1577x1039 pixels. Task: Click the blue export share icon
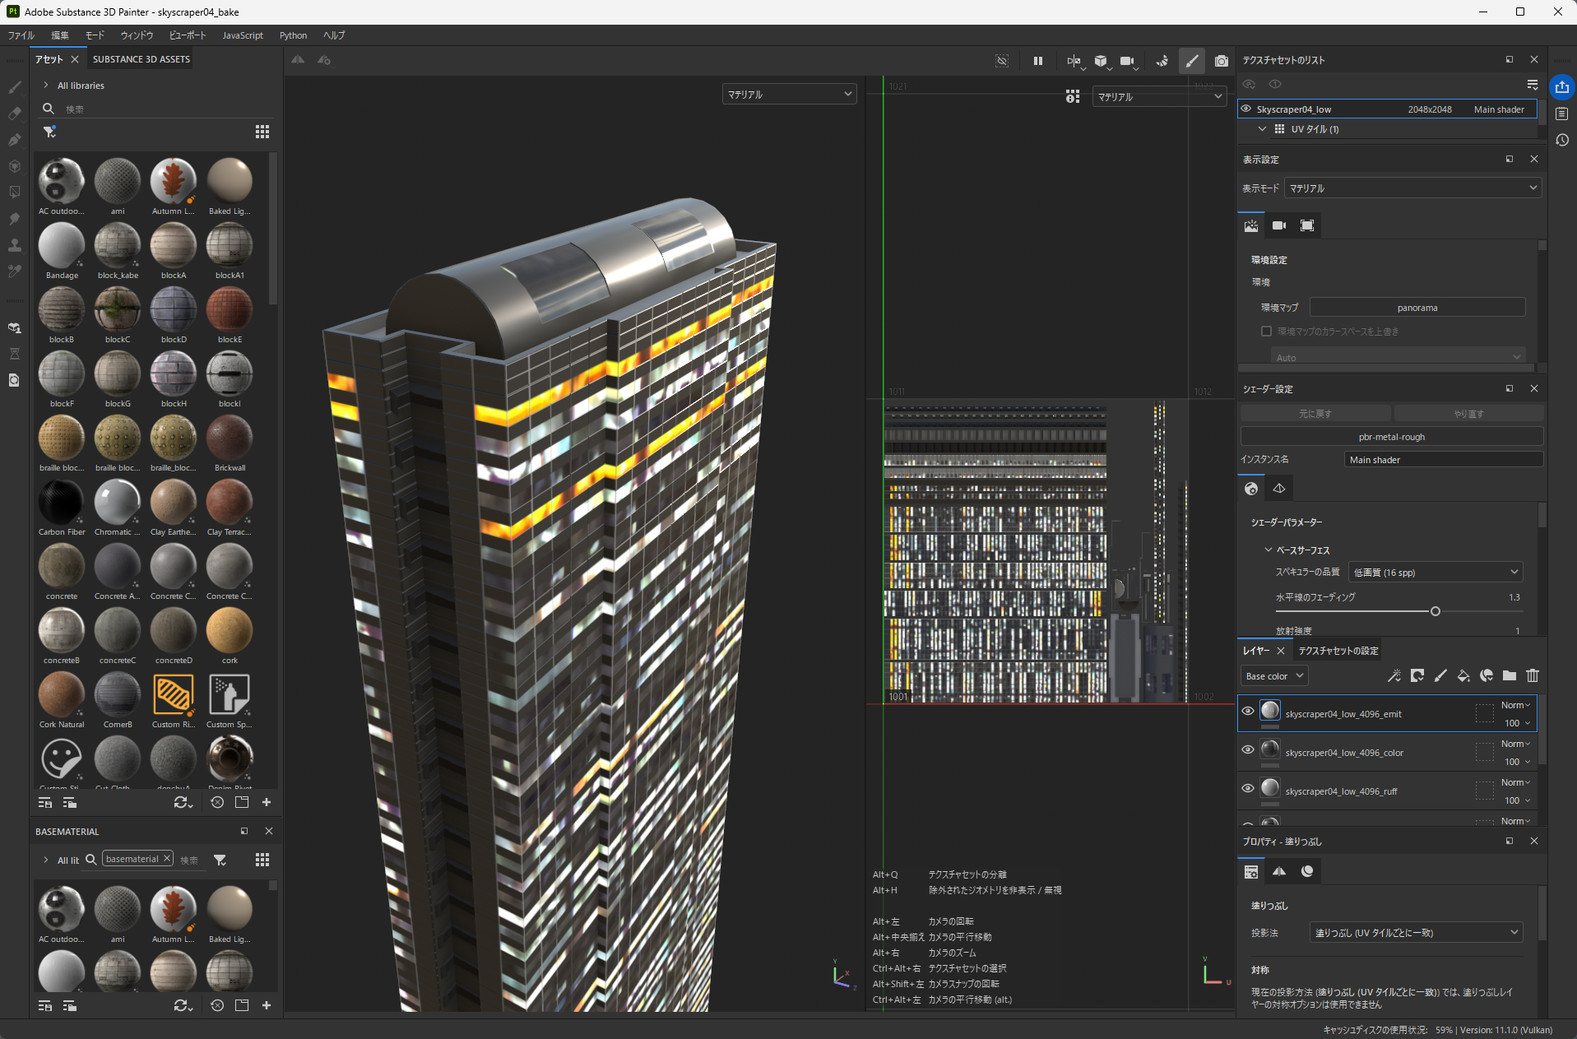click(1561, 88)
